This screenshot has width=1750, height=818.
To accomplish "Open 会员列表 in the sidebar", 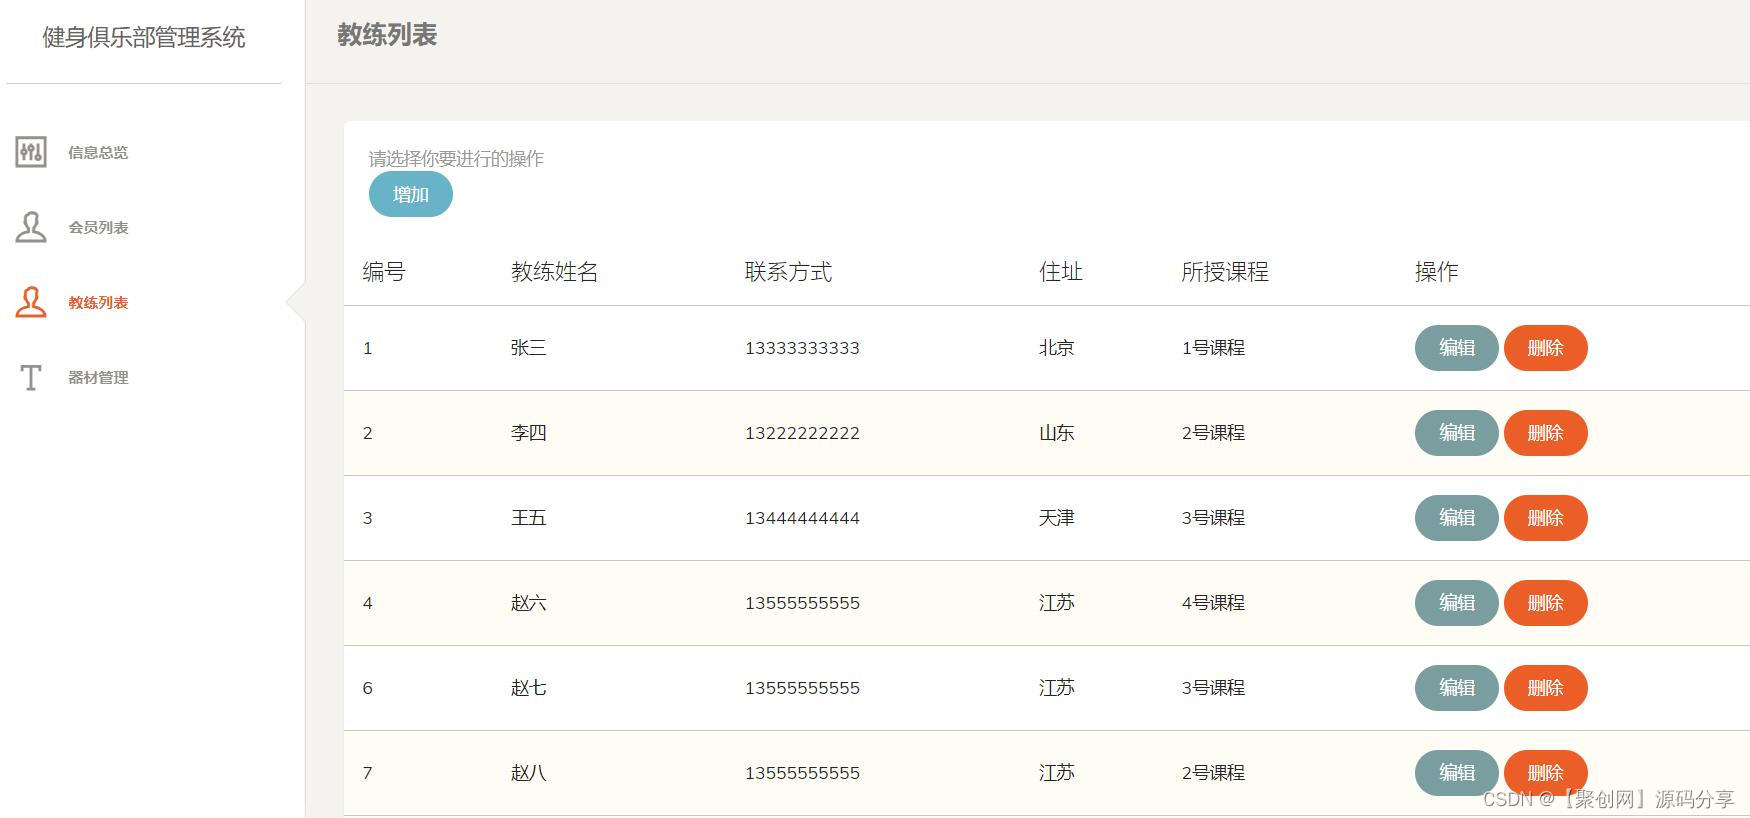I will pyautogui.click(x=98, y=227).
